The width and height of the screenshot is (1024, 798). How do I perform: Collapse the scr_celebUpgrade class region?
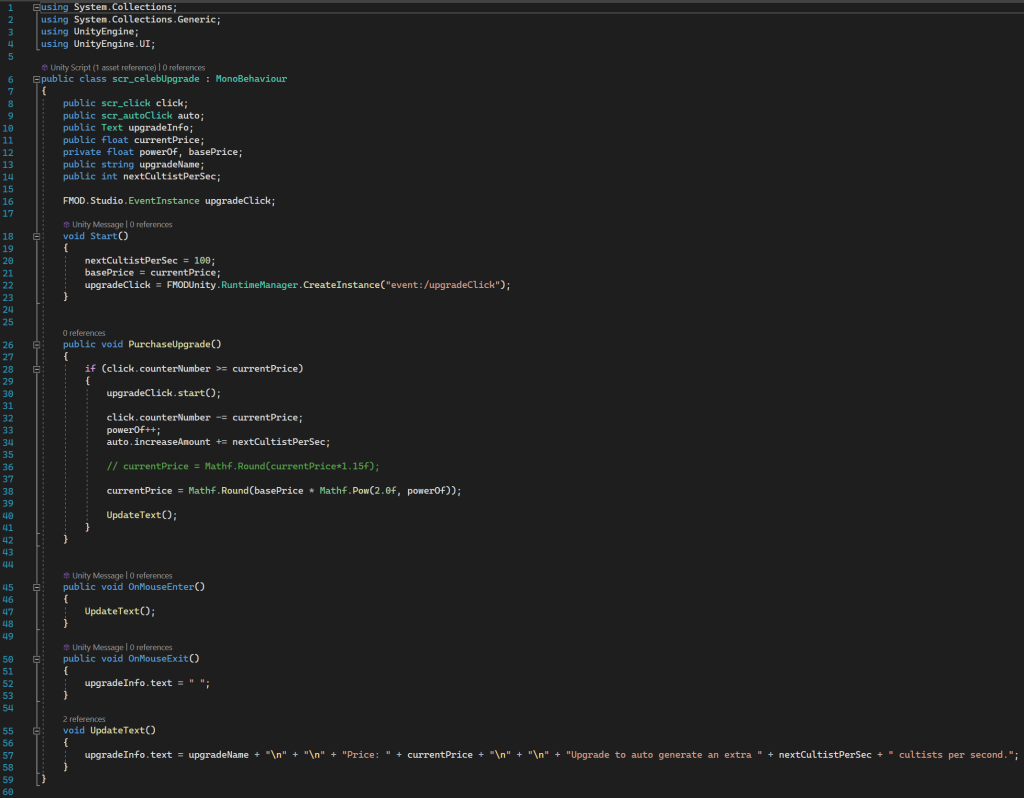37,79
